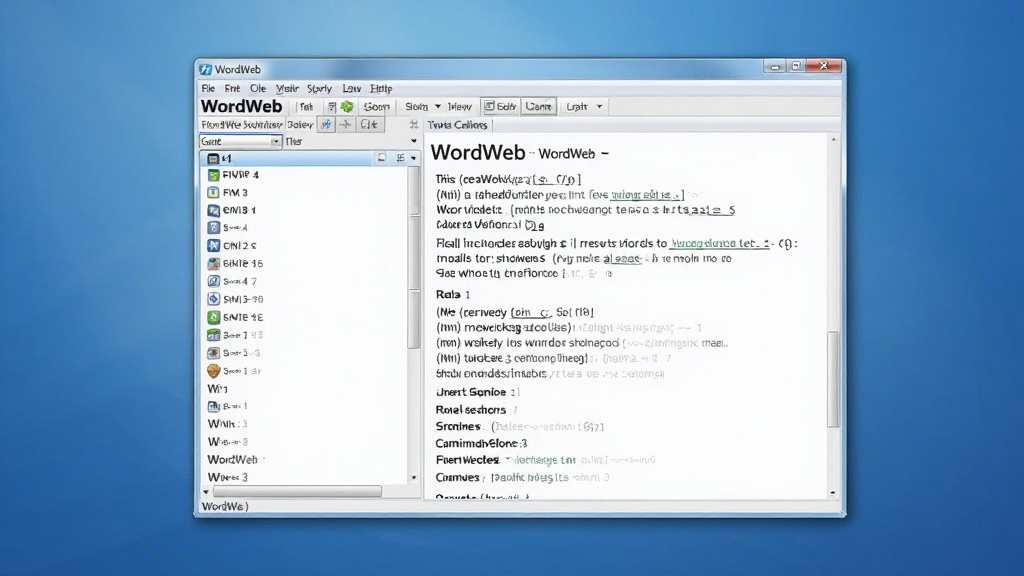Click the 'Roiel sechons' heading
1024x576 pixels.
471,409
